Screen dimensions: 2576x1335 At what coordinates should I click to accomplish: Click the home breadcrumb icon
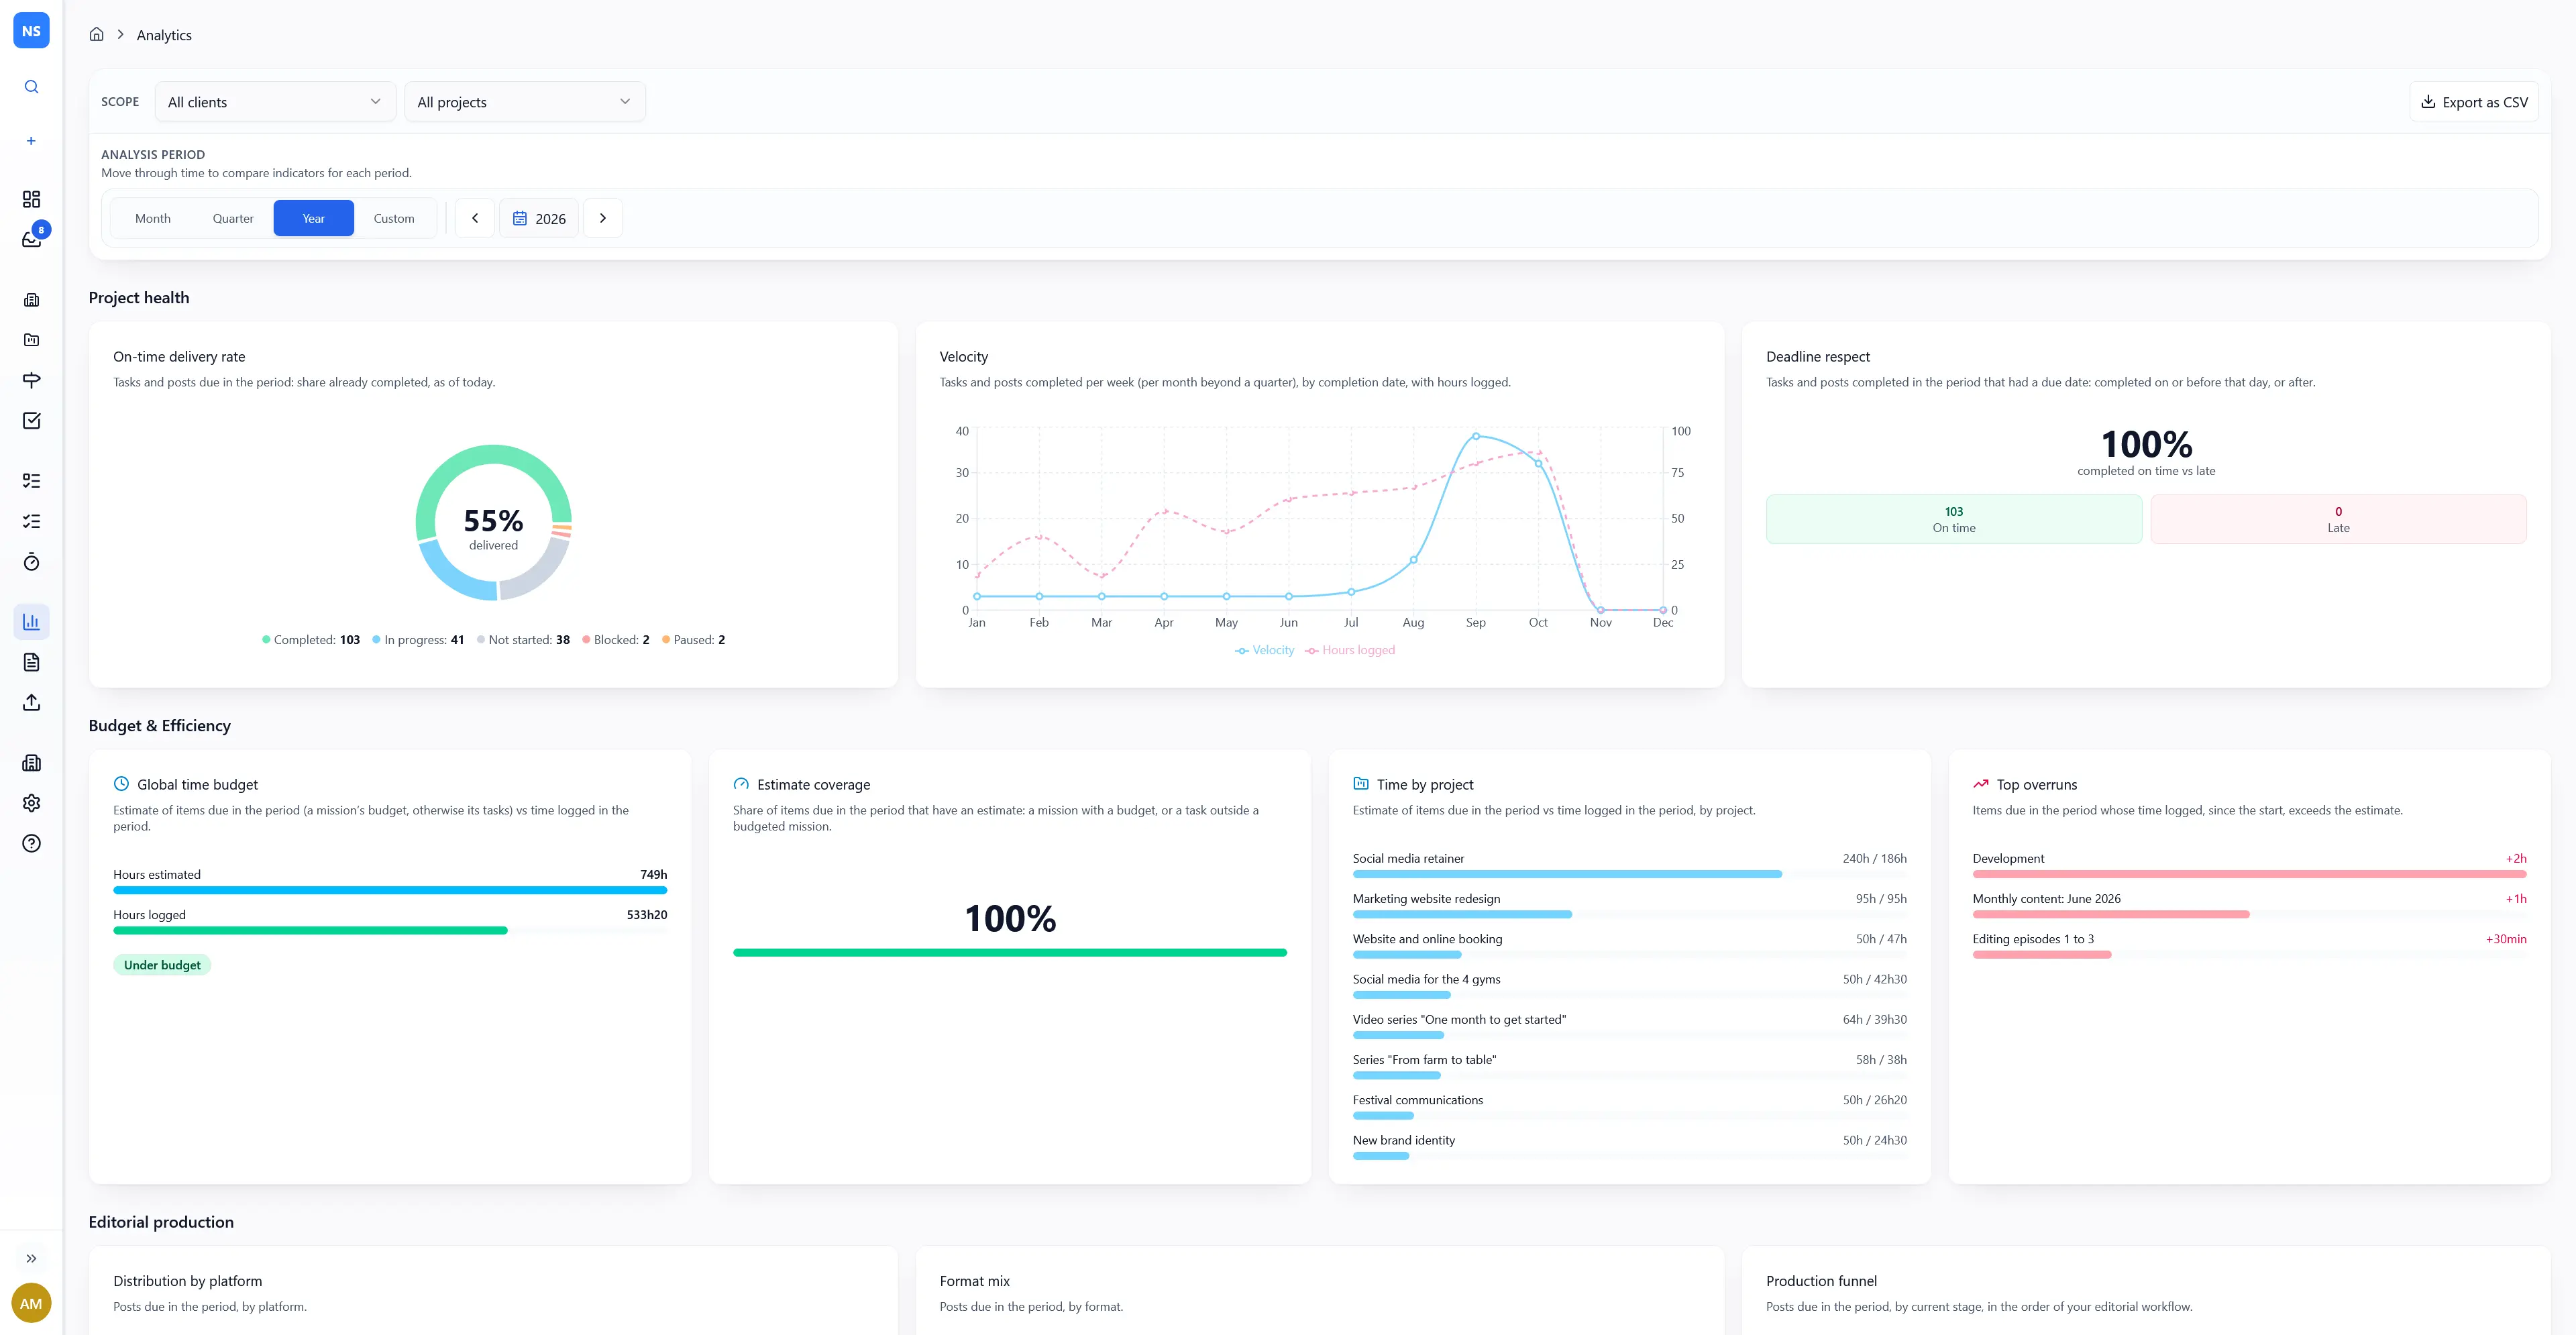pos(96,34)
